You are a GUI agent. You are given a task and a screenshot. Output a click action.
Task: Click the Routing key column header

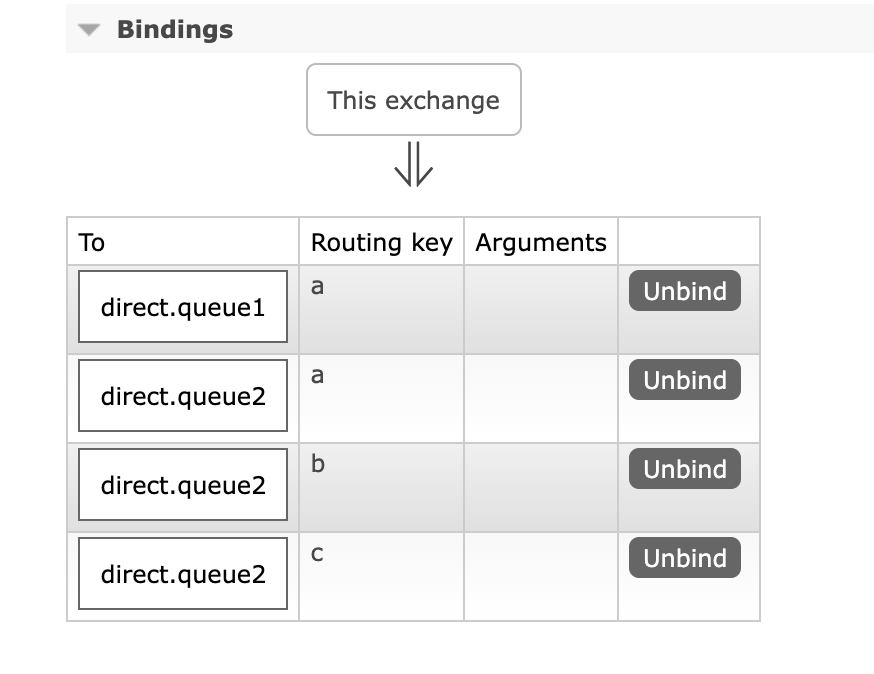(382, 242)
